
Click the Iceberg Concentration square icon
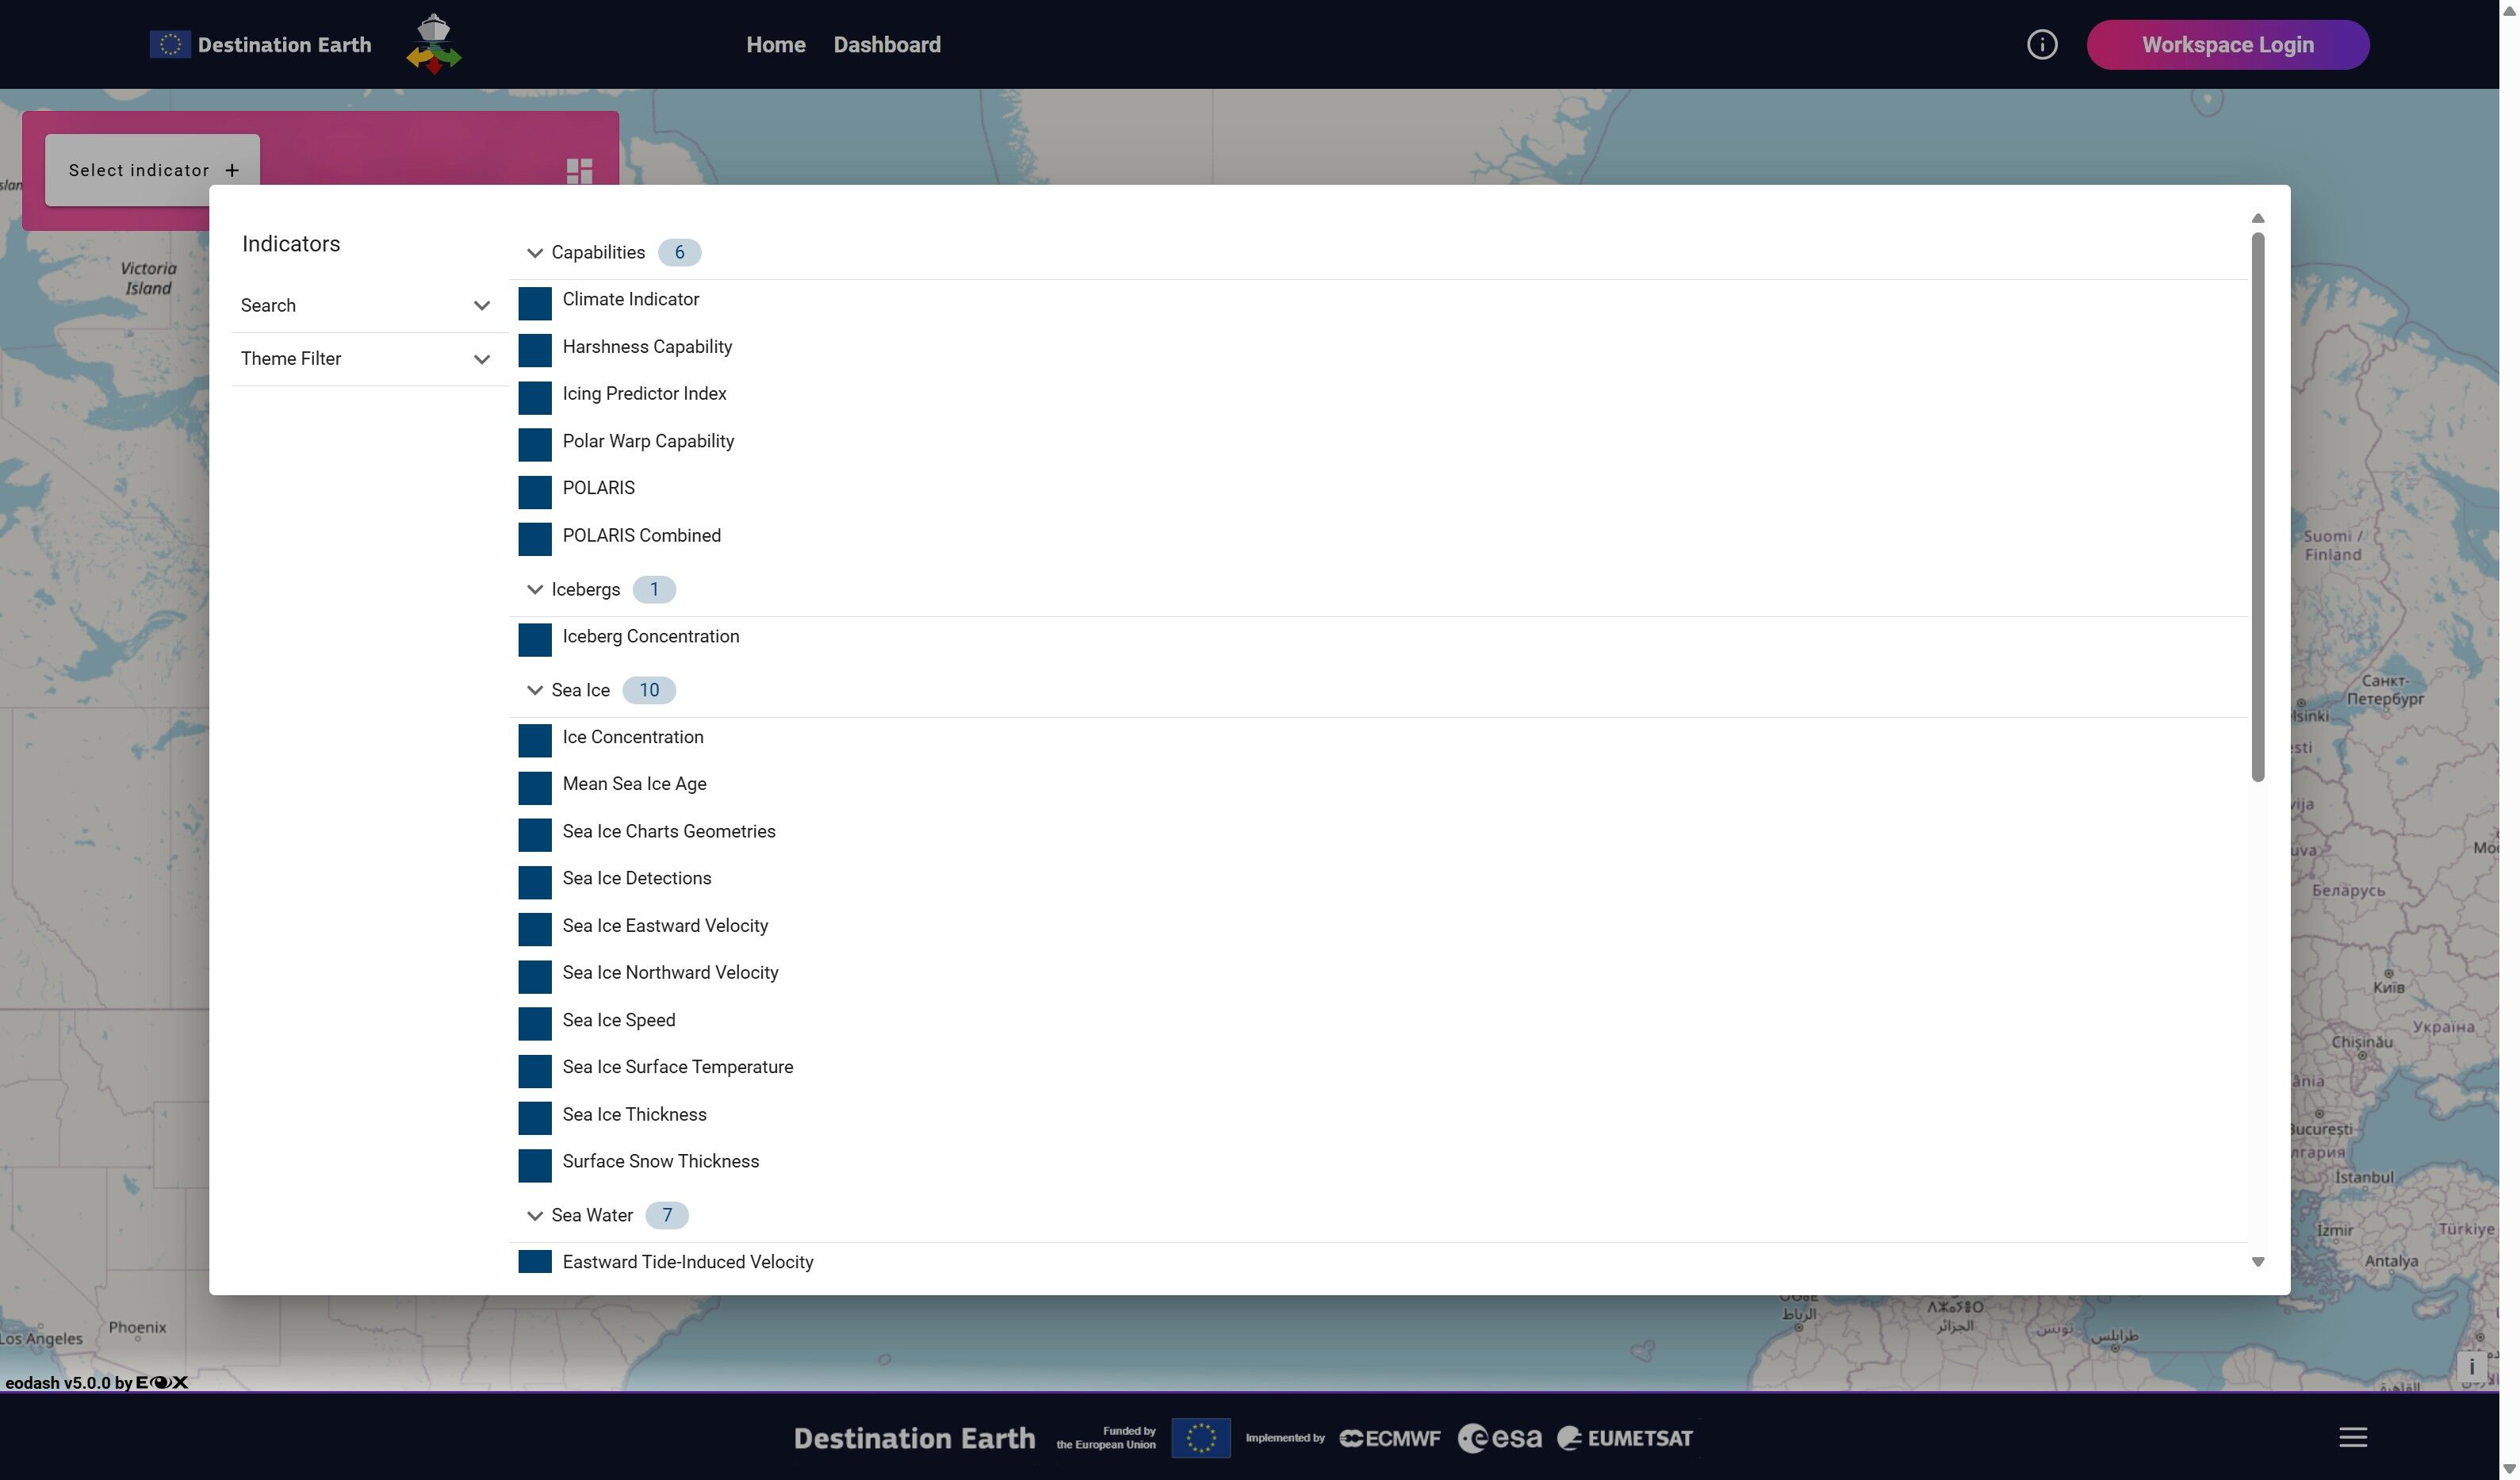(535, 640)
